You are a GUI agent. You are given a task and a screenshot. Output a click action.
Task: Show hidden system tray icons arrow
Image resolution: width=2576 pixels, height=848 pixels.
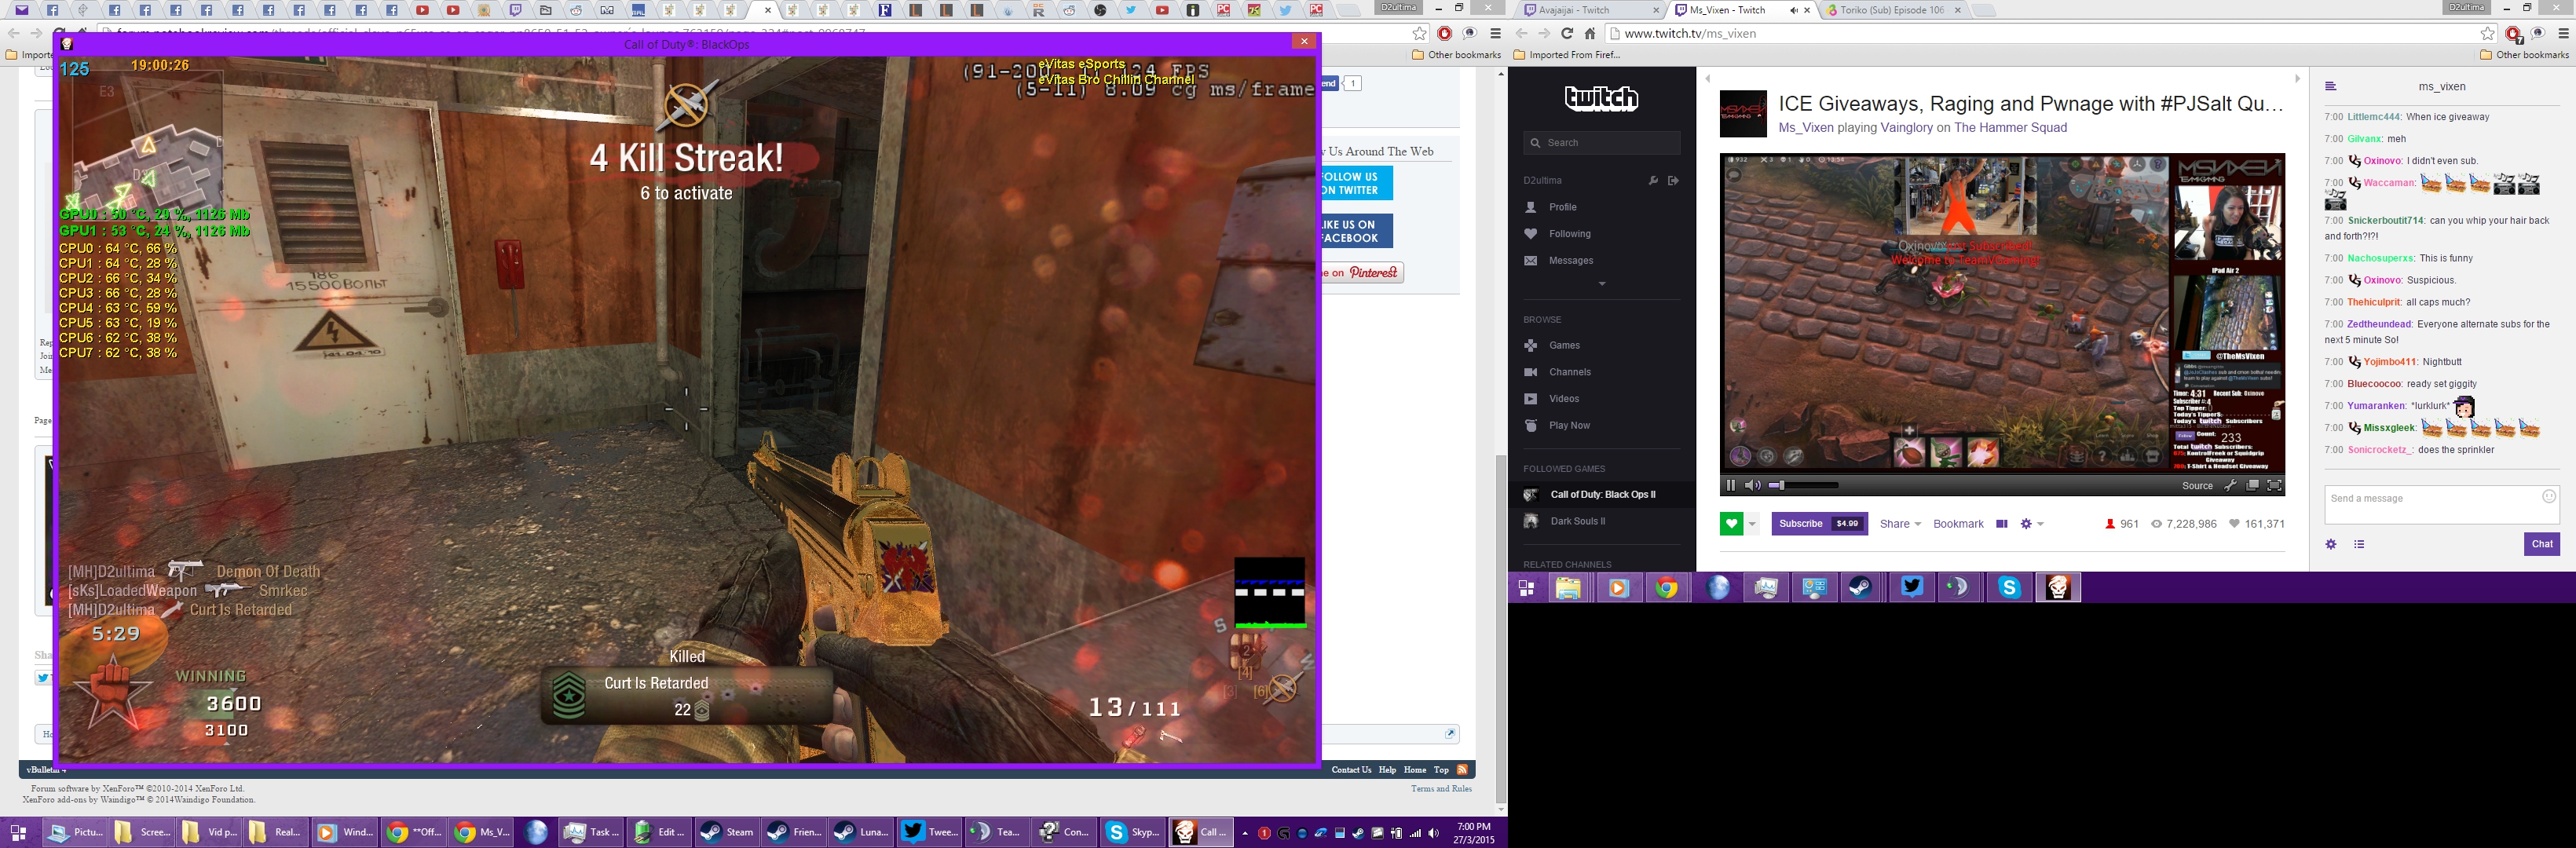[x=1245, y=833]
